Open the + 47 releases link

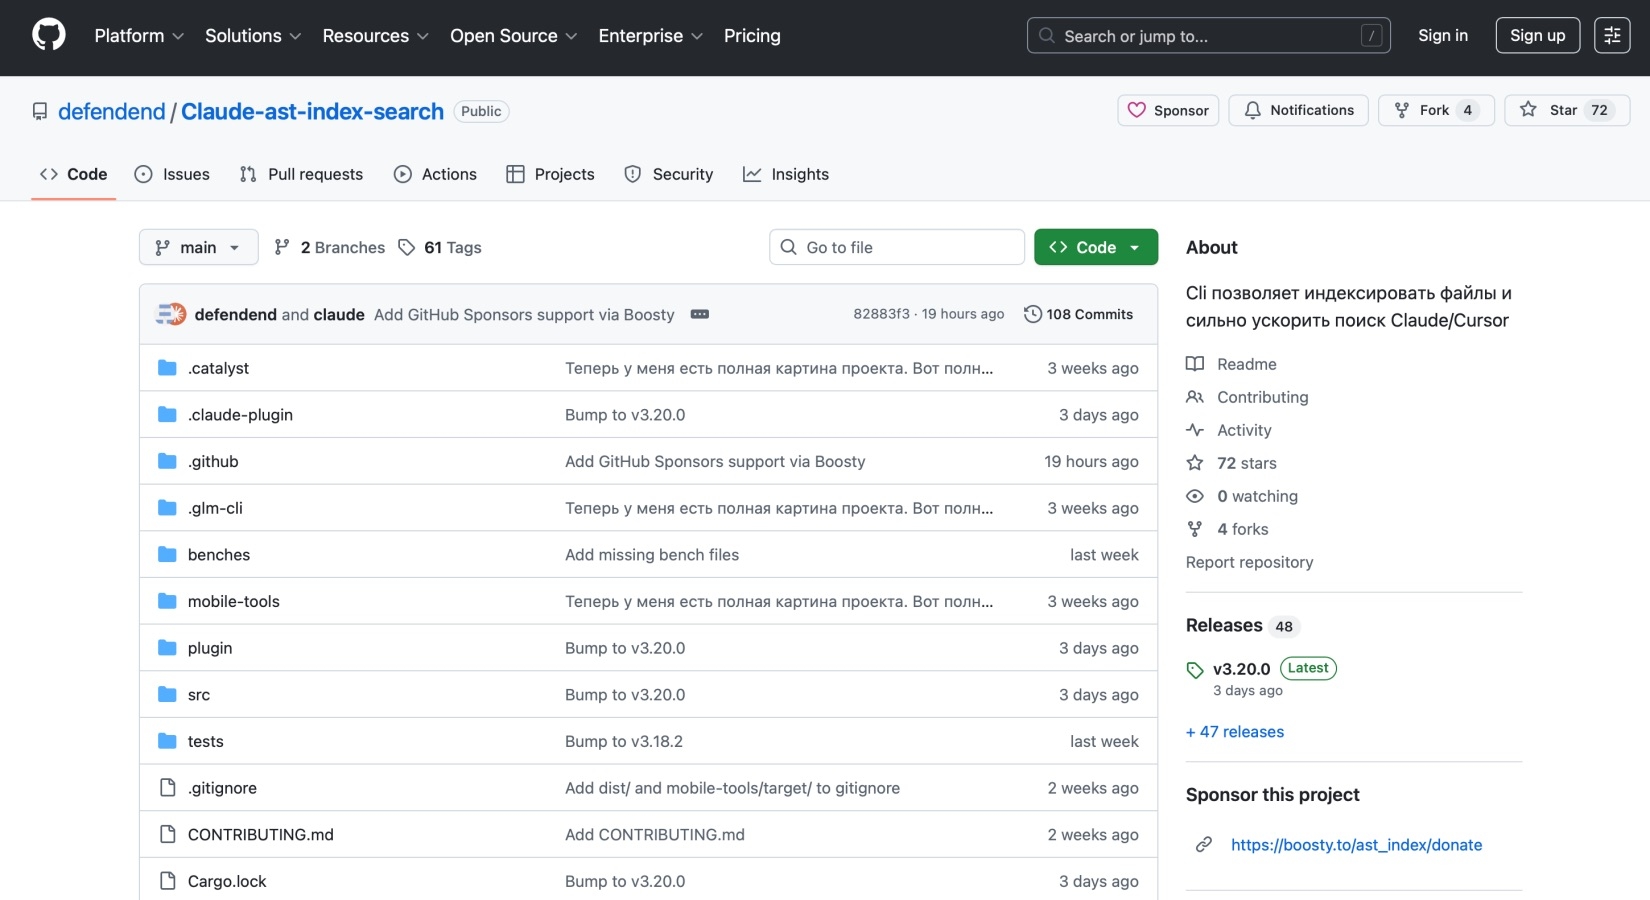[x=1234, y=732]
